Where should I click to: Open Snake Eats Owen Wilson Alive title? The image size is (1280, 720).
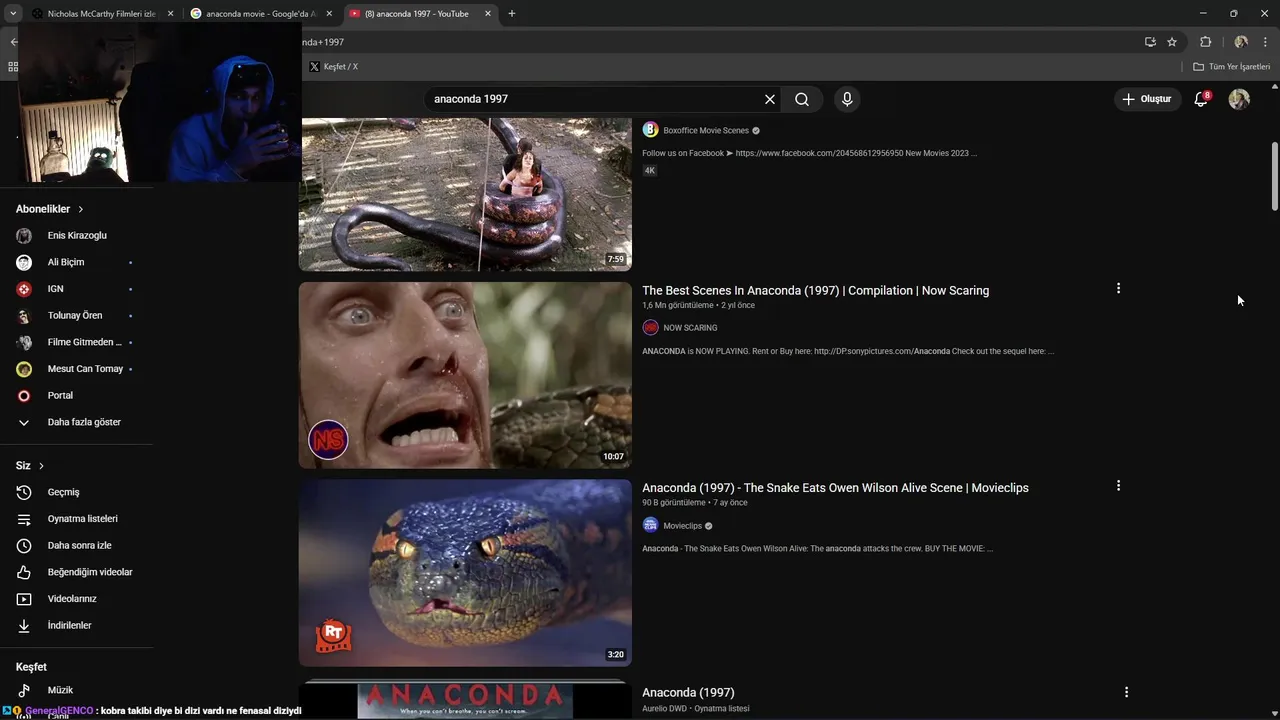835,488
